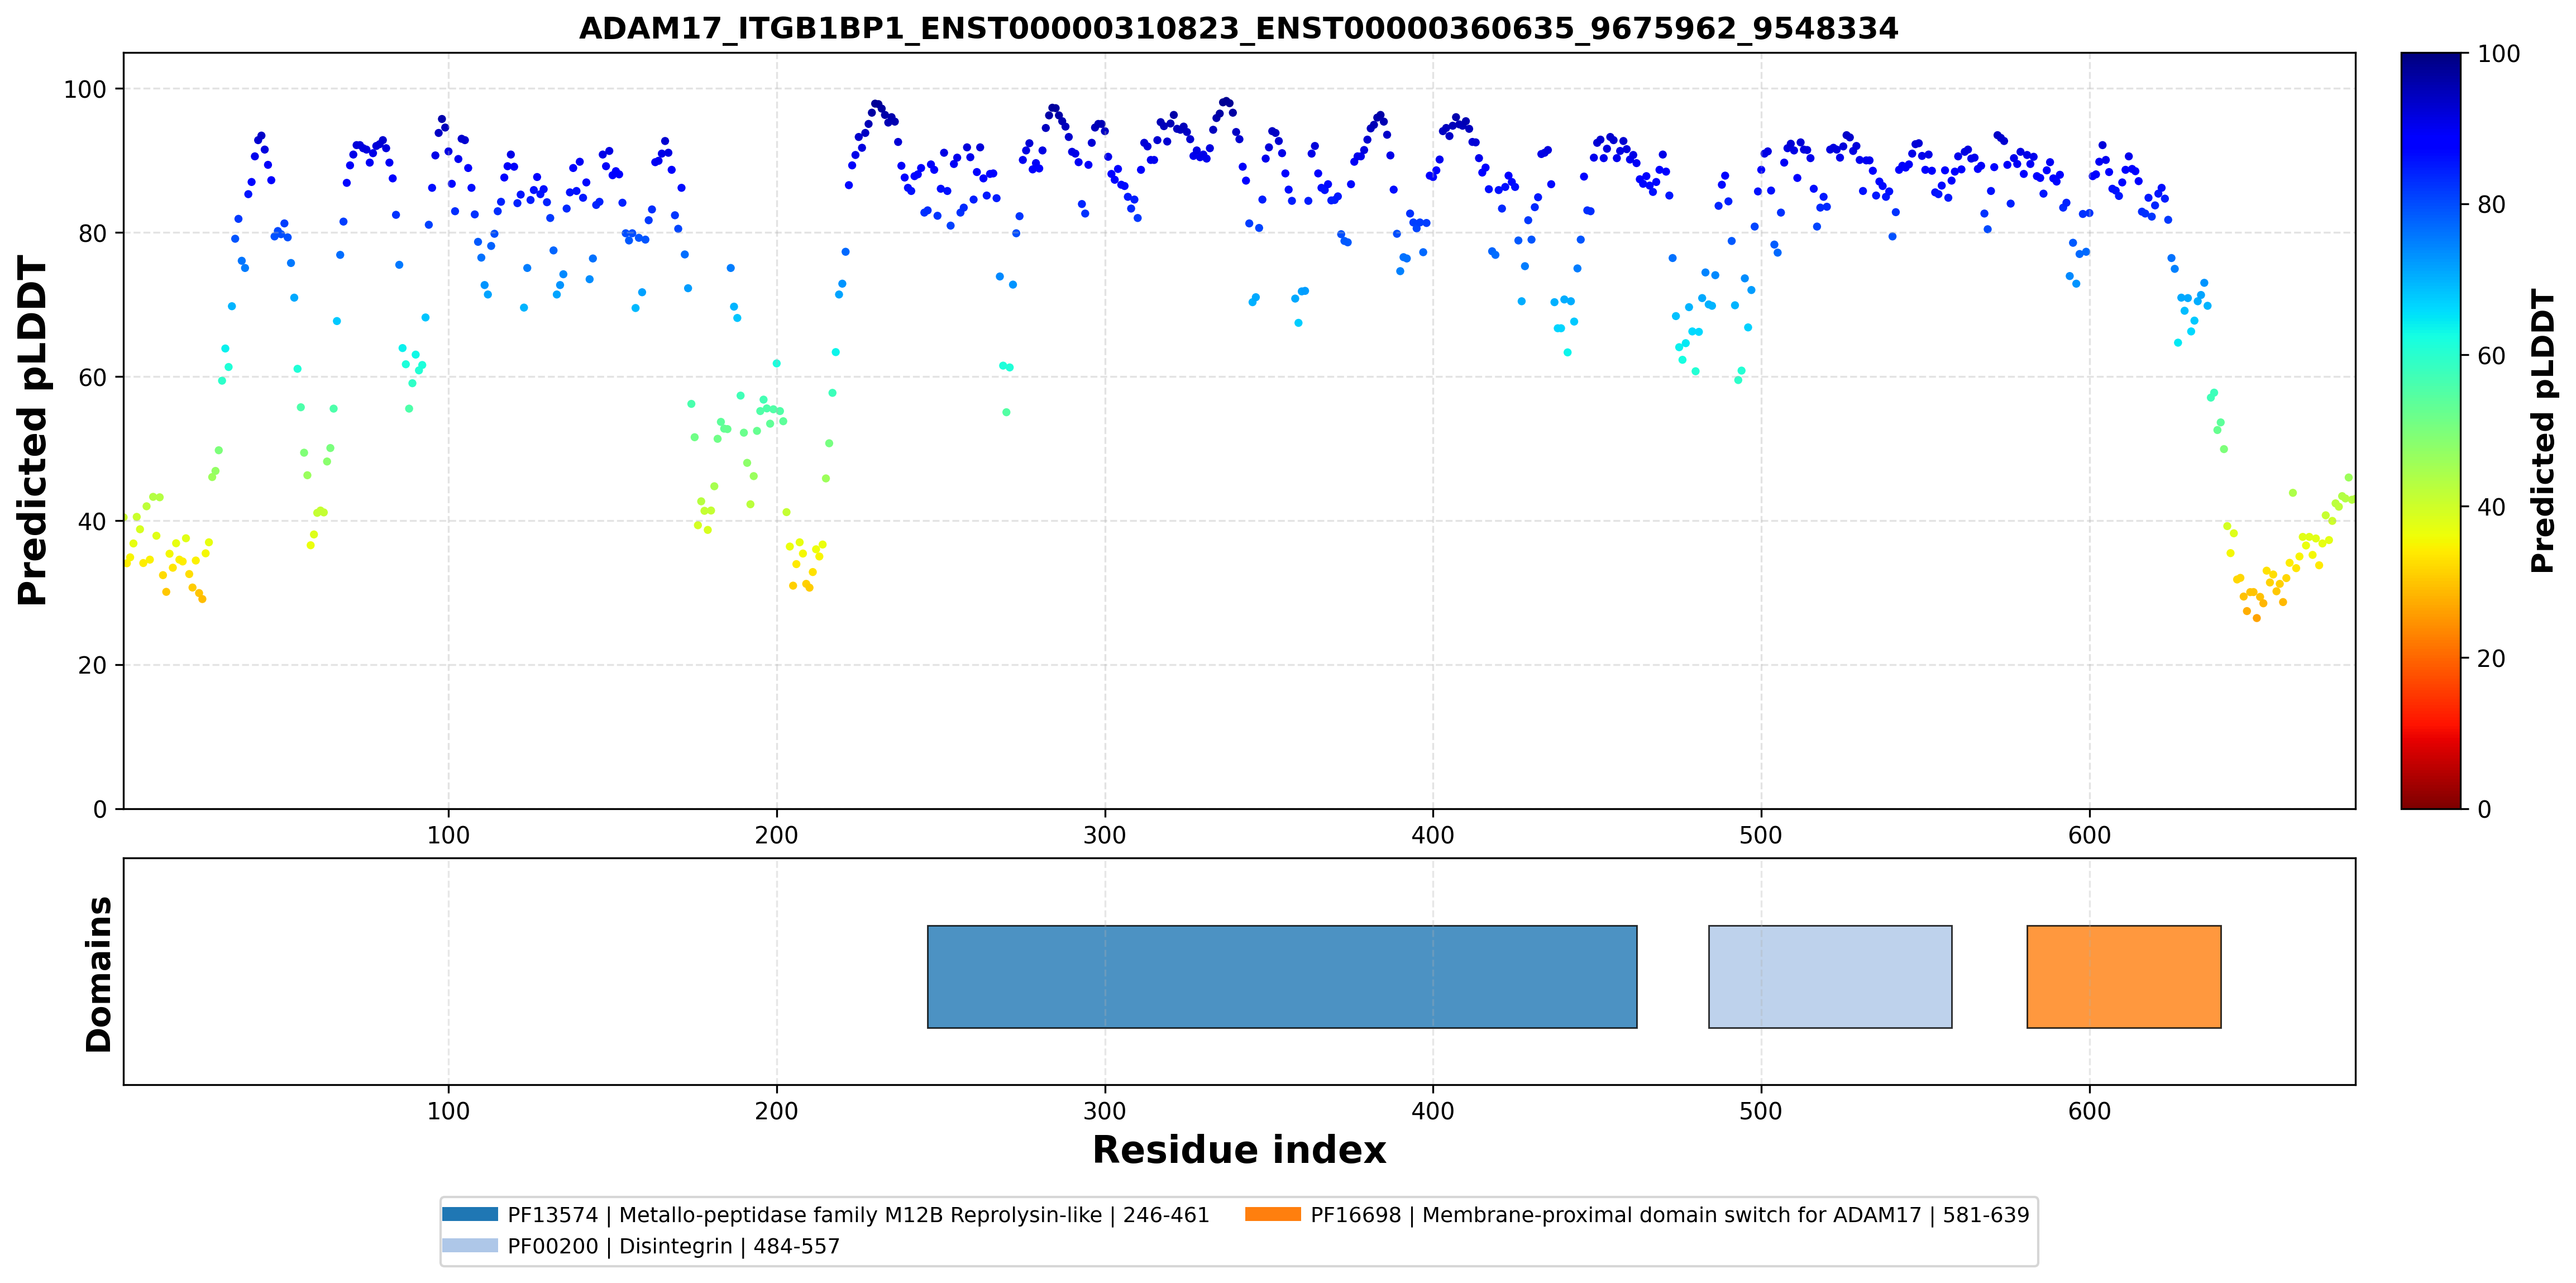Click the colorbar Predicted pLDDT label
2576x1283 pixels.
coord(2542,431)
